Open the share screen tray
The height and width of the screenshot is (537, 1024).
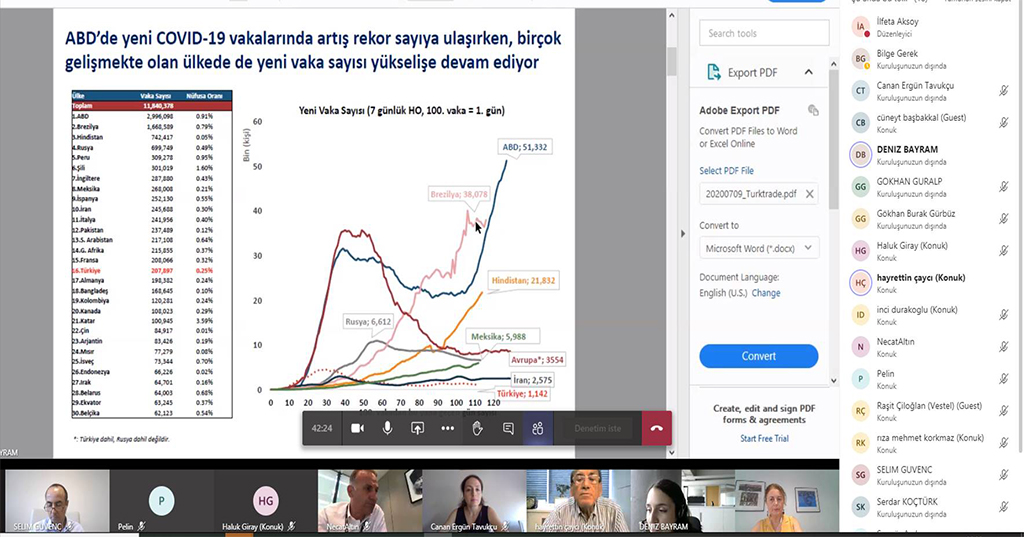tap(417, 429)
